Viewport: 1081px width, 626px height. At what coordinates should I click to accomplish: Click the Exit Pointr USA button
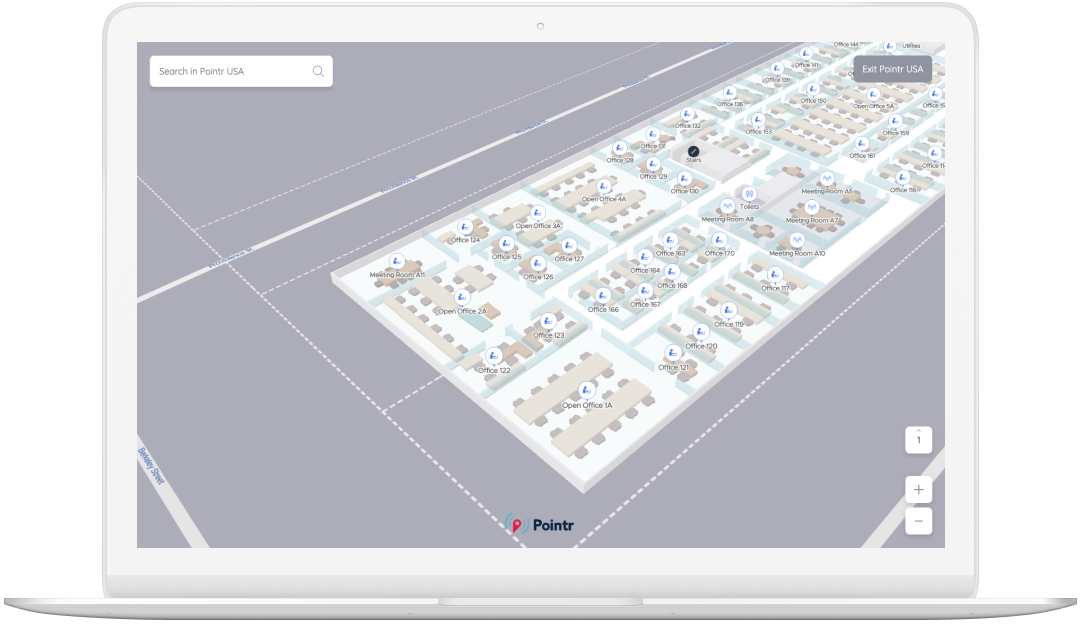[x=891, y=69]
